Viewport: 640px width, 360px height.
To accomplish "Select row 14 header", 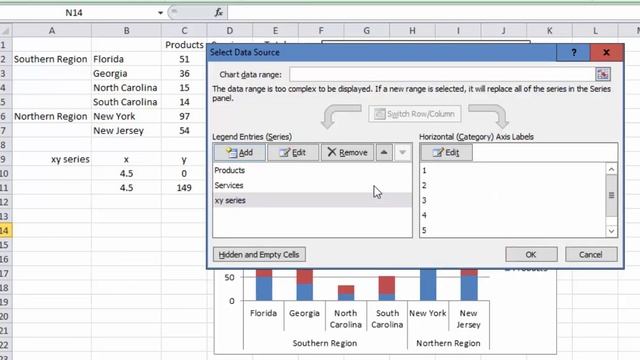I will (6, 231).
